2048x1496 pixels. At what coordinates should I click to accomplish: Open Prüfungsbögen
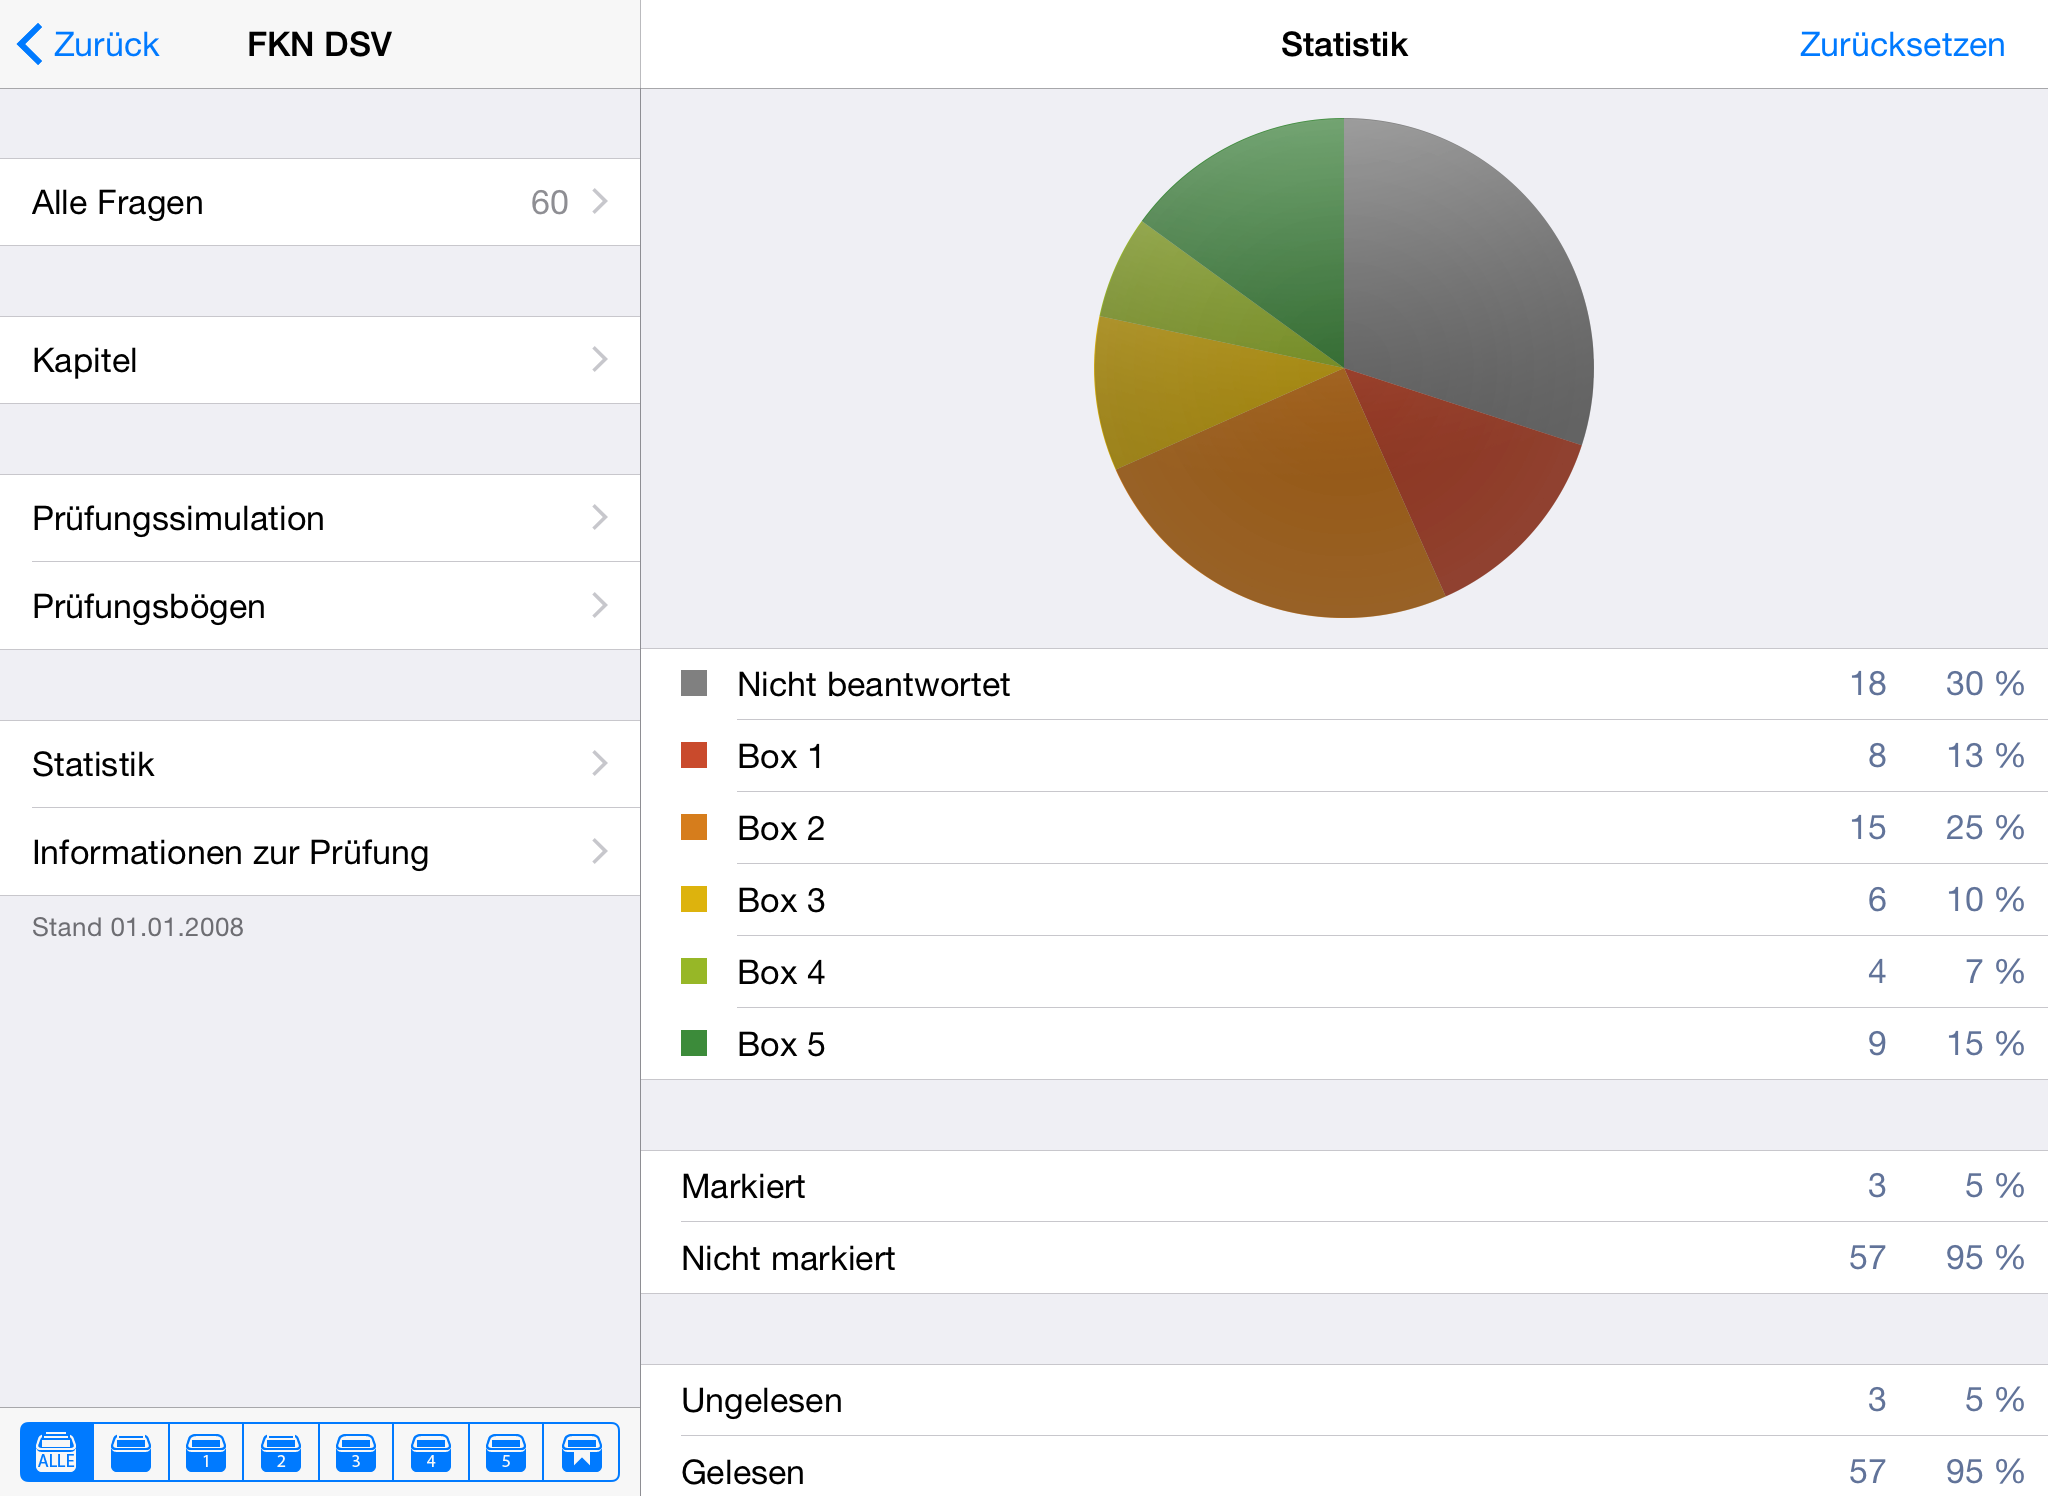pos(320,606)
